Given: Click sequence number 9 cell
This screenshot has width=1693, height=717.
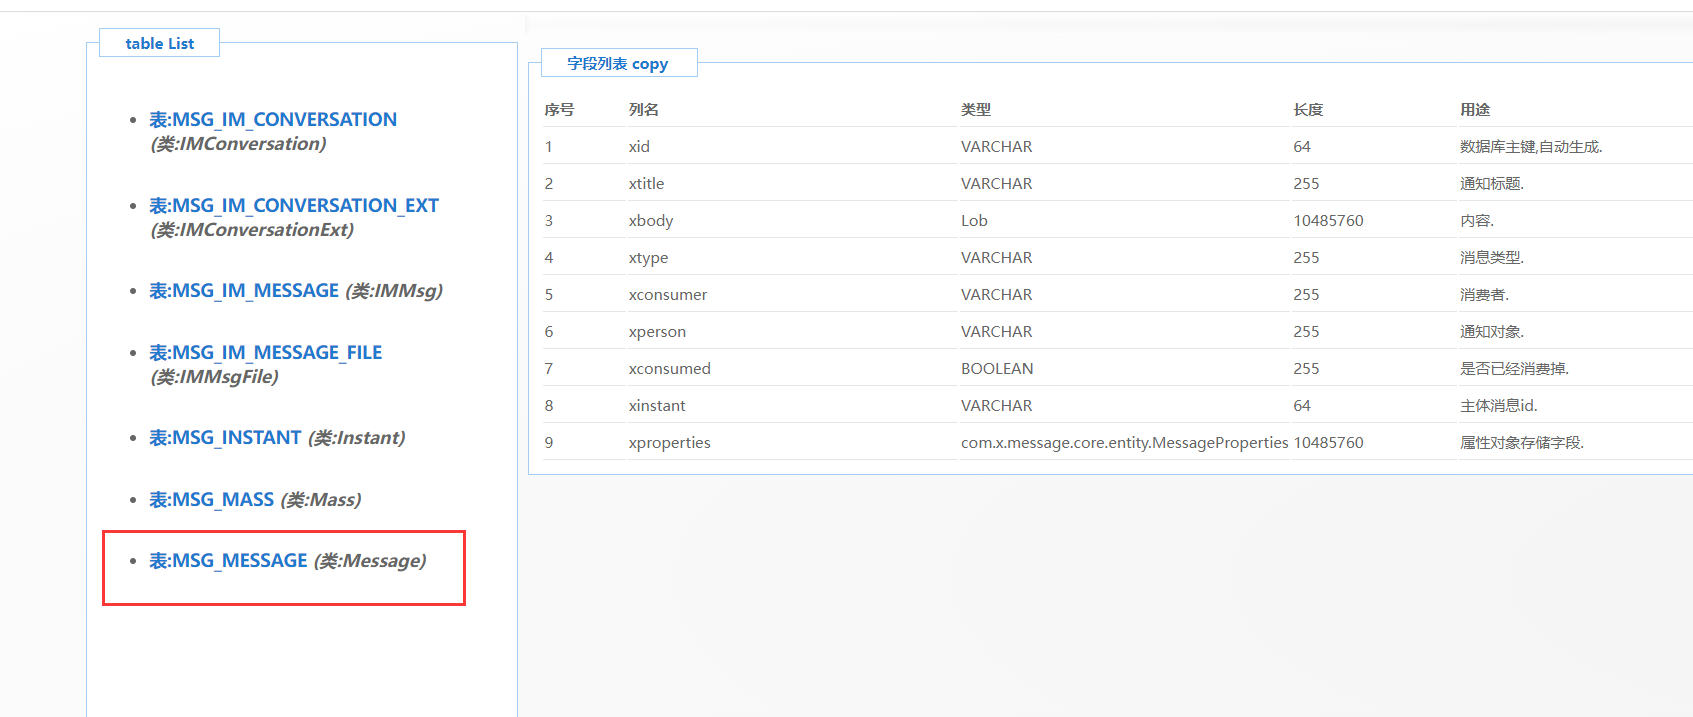Looking at the screenshot, I should coord(549,443).
